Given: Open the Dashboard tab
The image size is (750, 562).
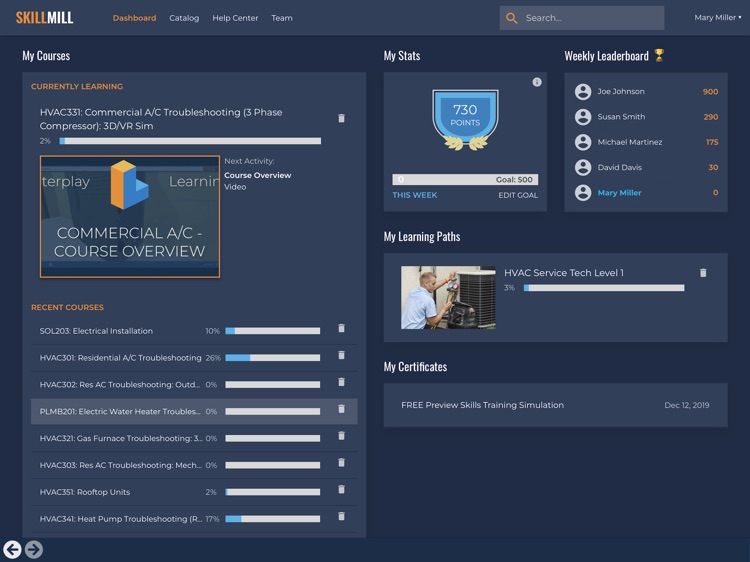Looking at the screenshot, I should point(134,18).
